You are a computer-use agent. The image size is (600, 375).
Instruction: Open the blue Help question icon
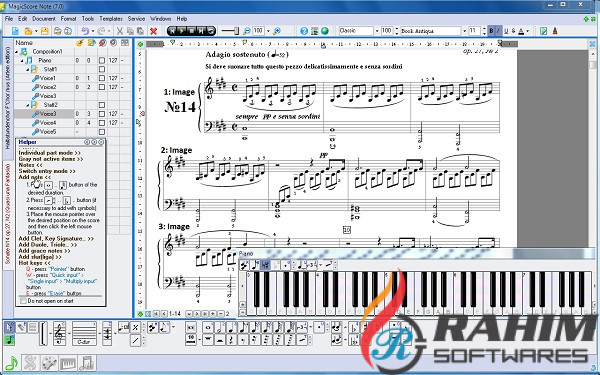click(x=304, y=31)
